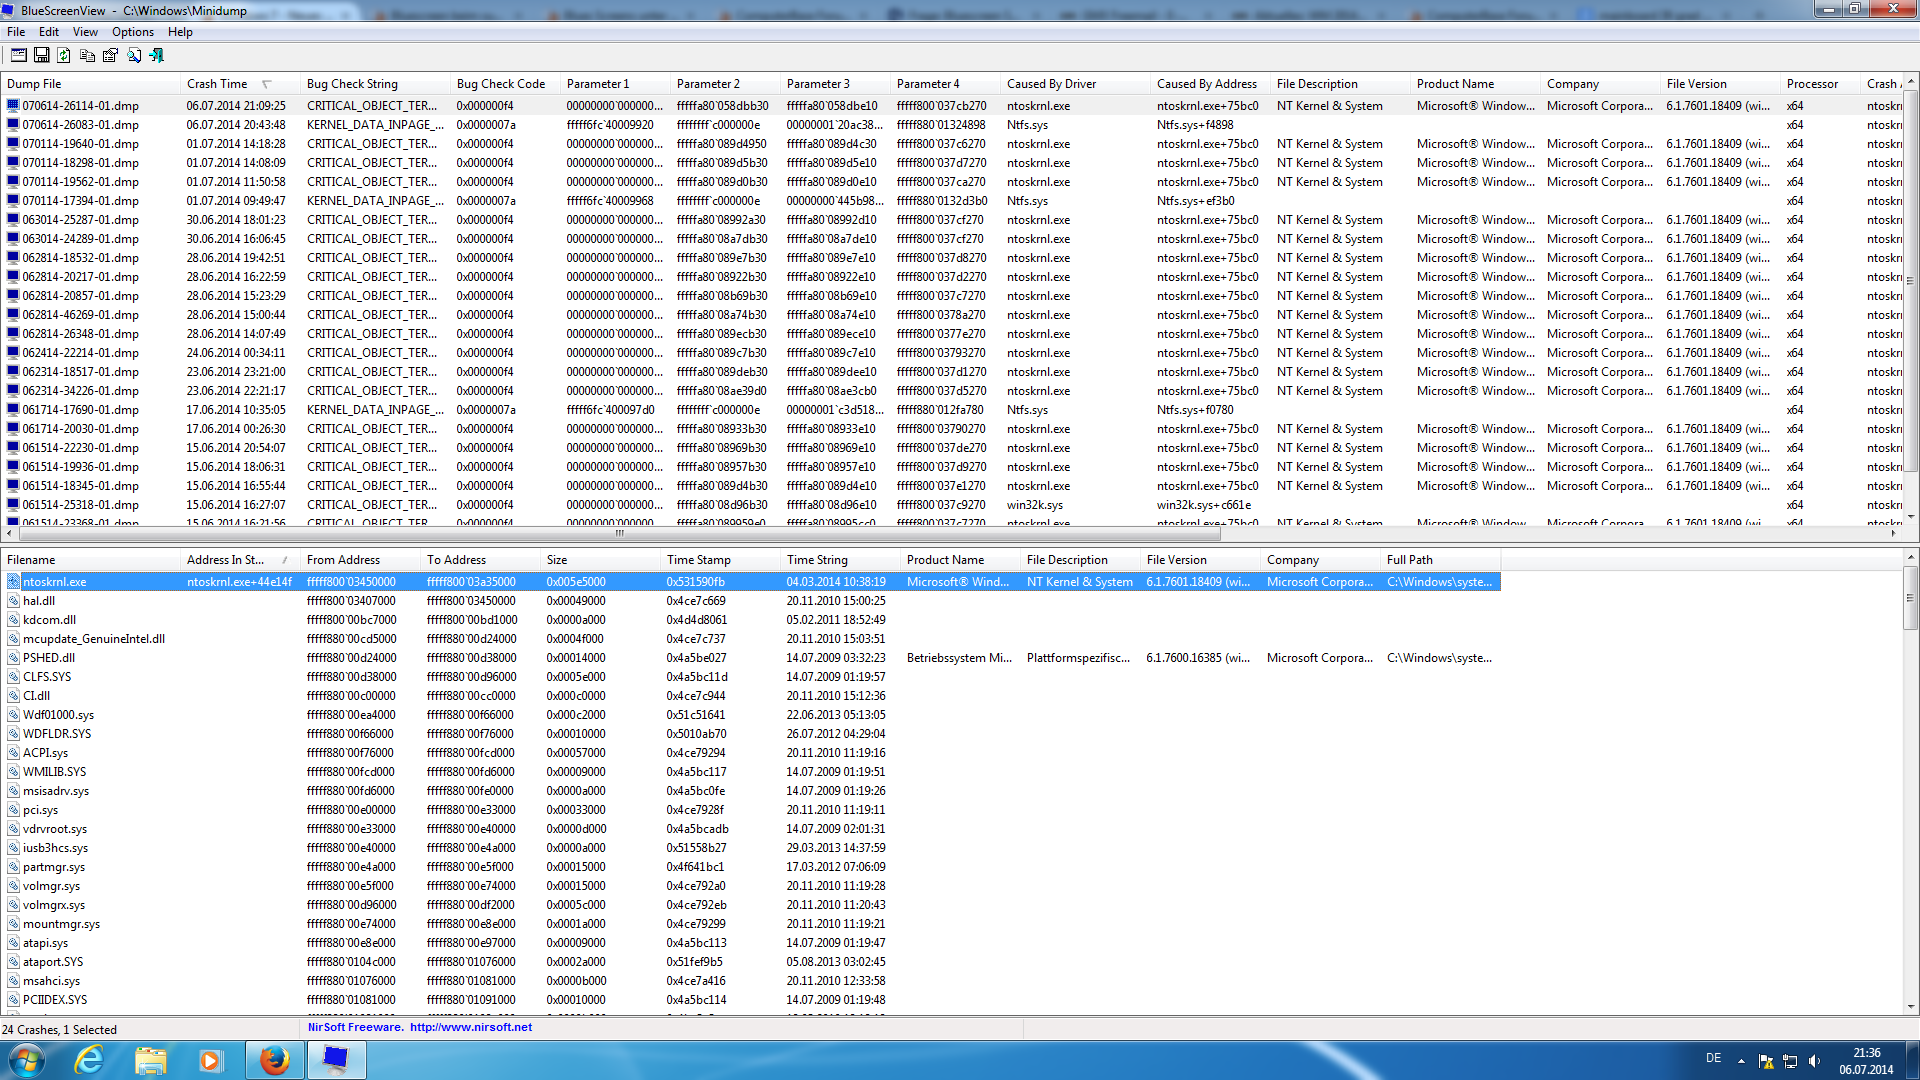Sort by Address In Stack column header
The height and width of the screenshot is (1080, 1920).
(x=225, y=560)
